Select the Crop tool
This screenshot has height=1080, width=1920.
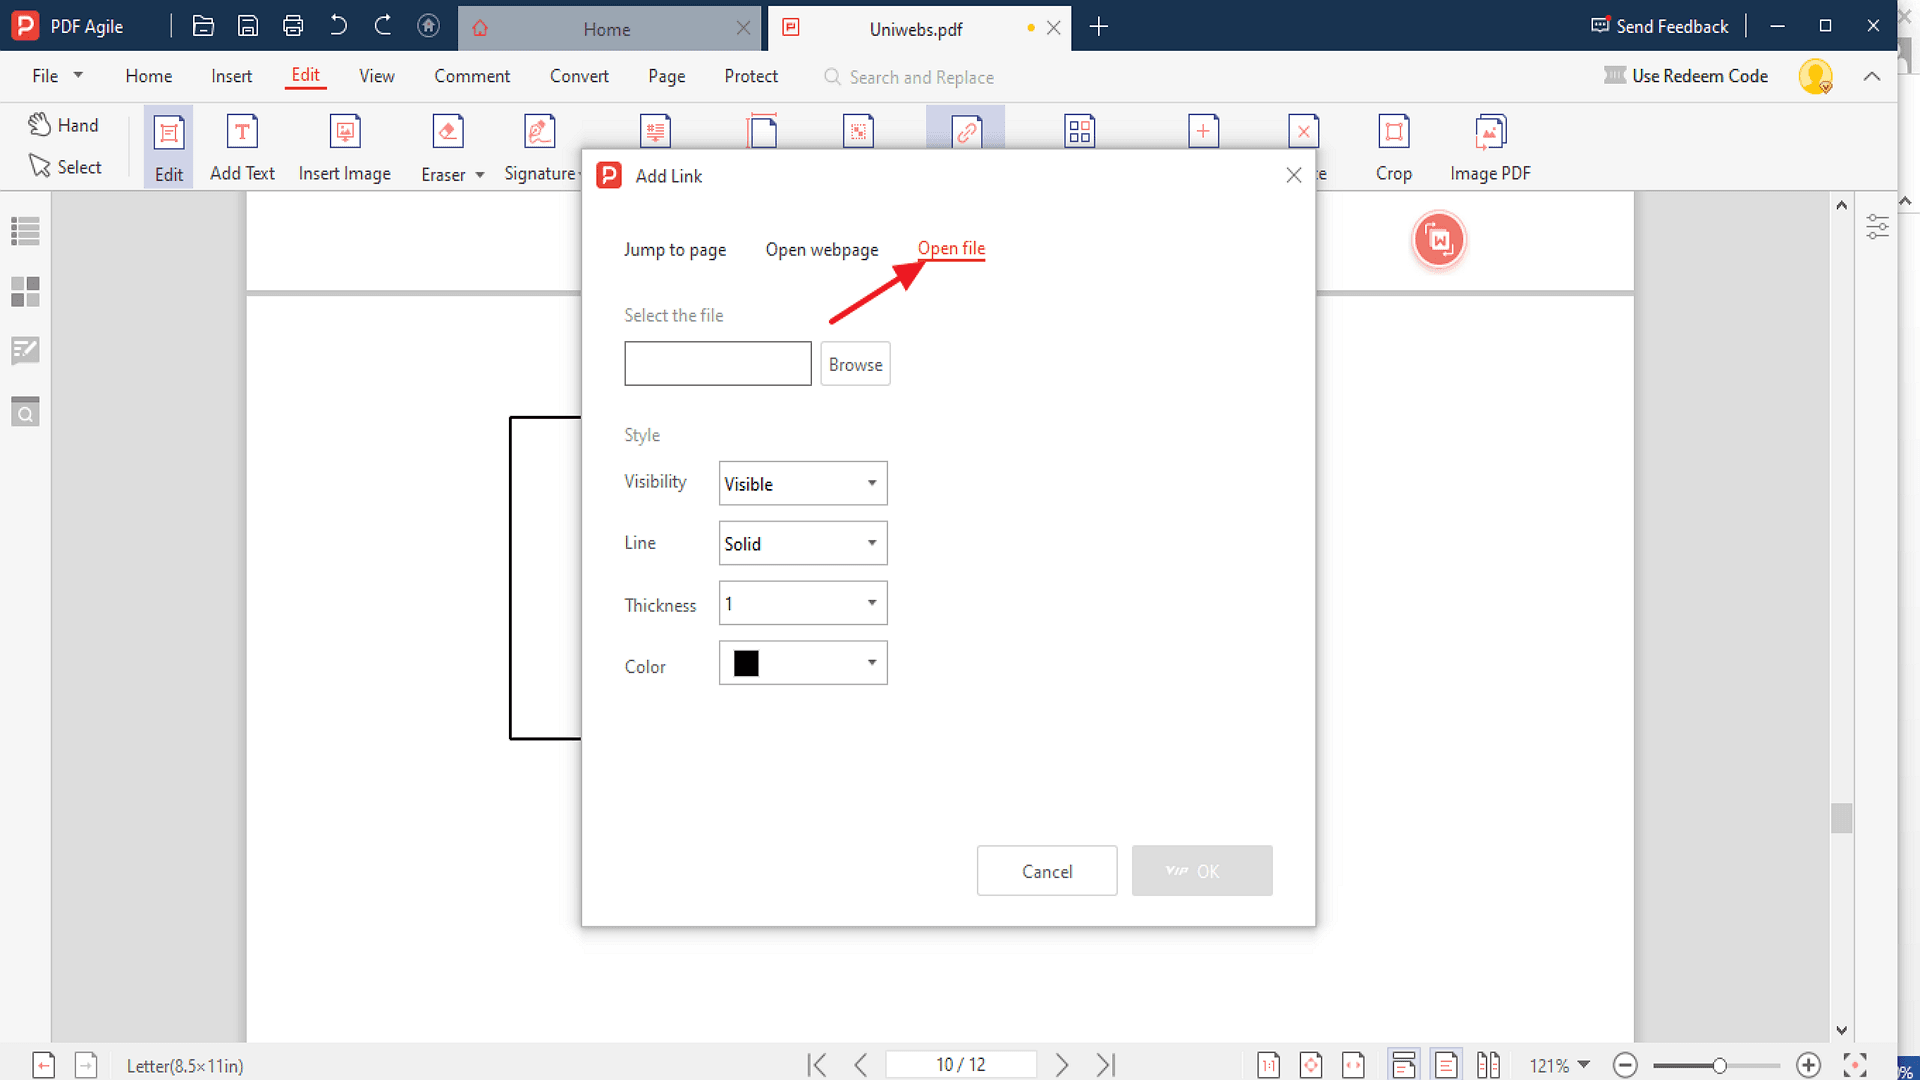click(1395, 145)
